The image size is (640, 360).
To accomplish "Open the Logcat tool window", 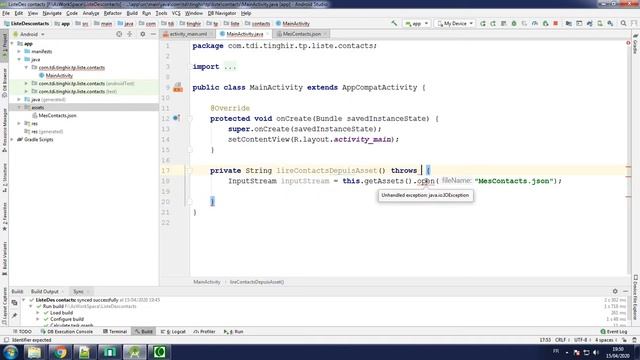I will tap(173, 331).
